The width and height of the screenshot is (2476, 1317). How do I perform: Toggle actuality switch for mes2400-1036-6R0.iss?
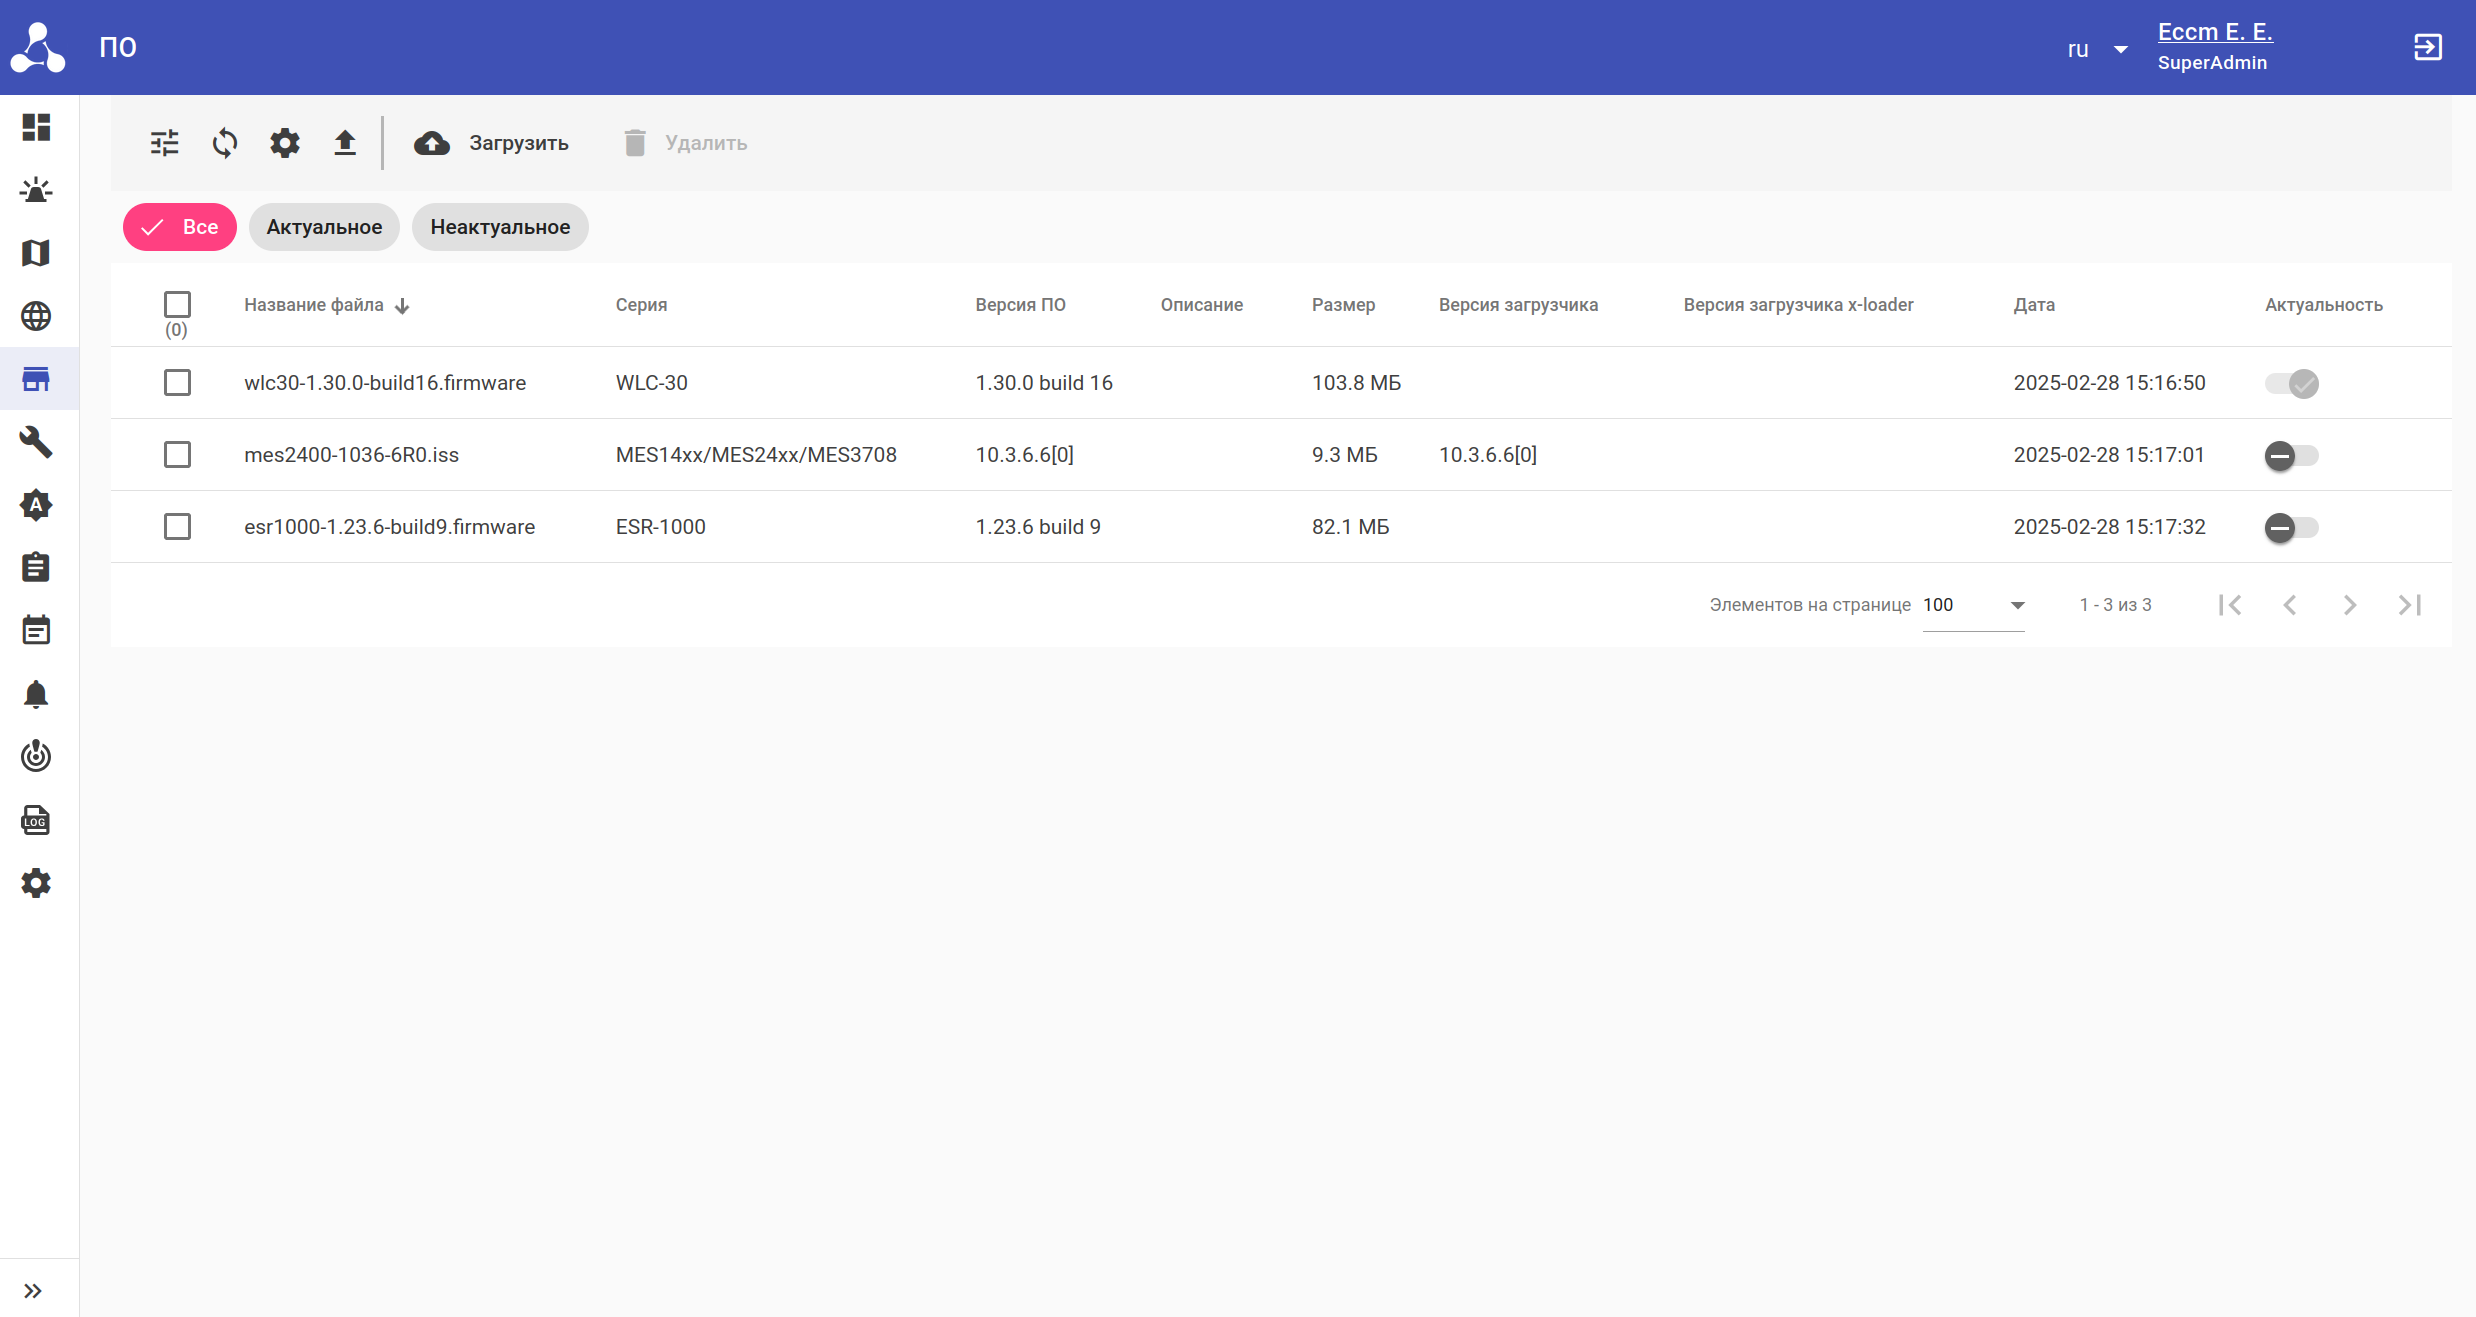tap(2291, 456)
